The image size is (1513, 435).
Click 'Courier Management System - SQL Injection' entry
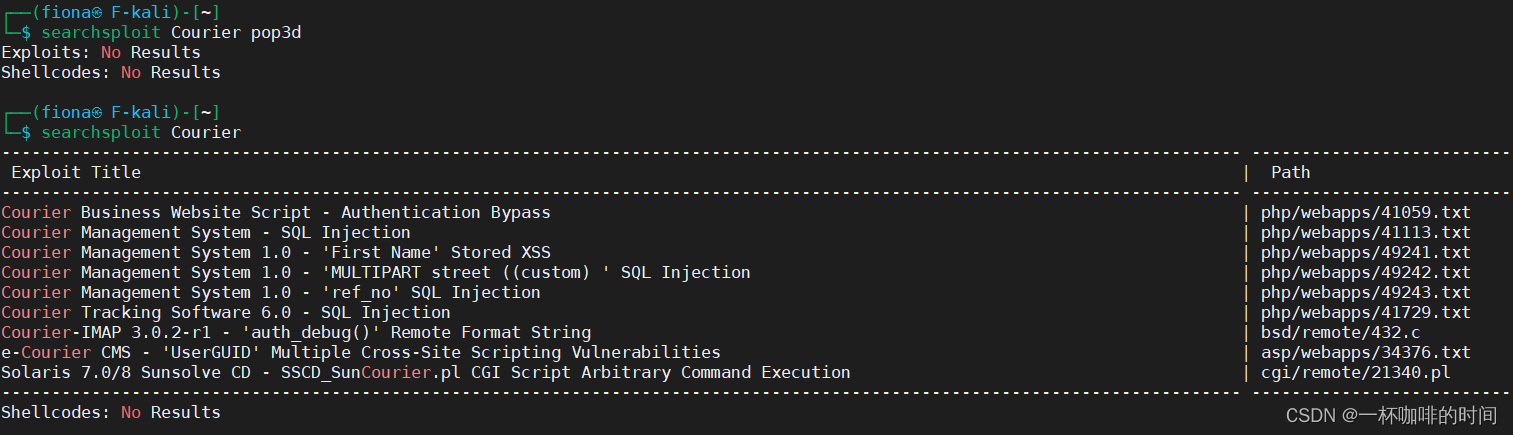206,232
